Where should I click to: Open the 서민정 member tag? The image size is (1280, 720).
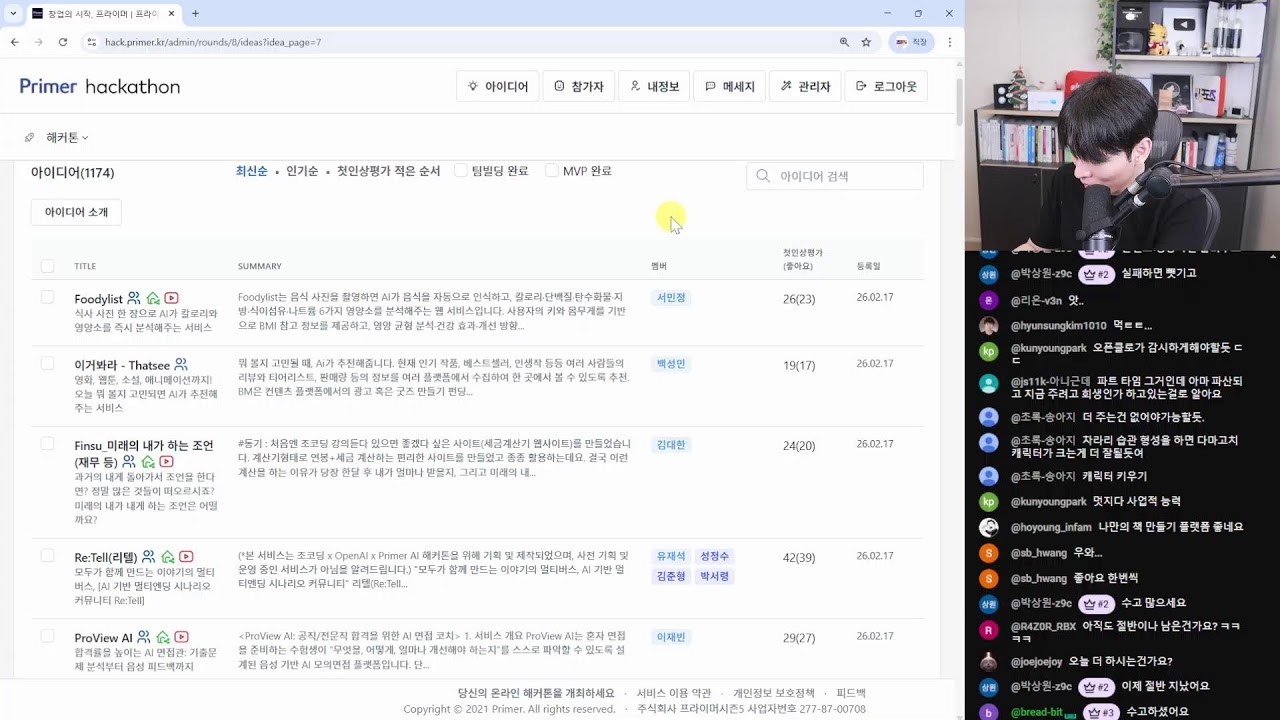coord(671,298)
